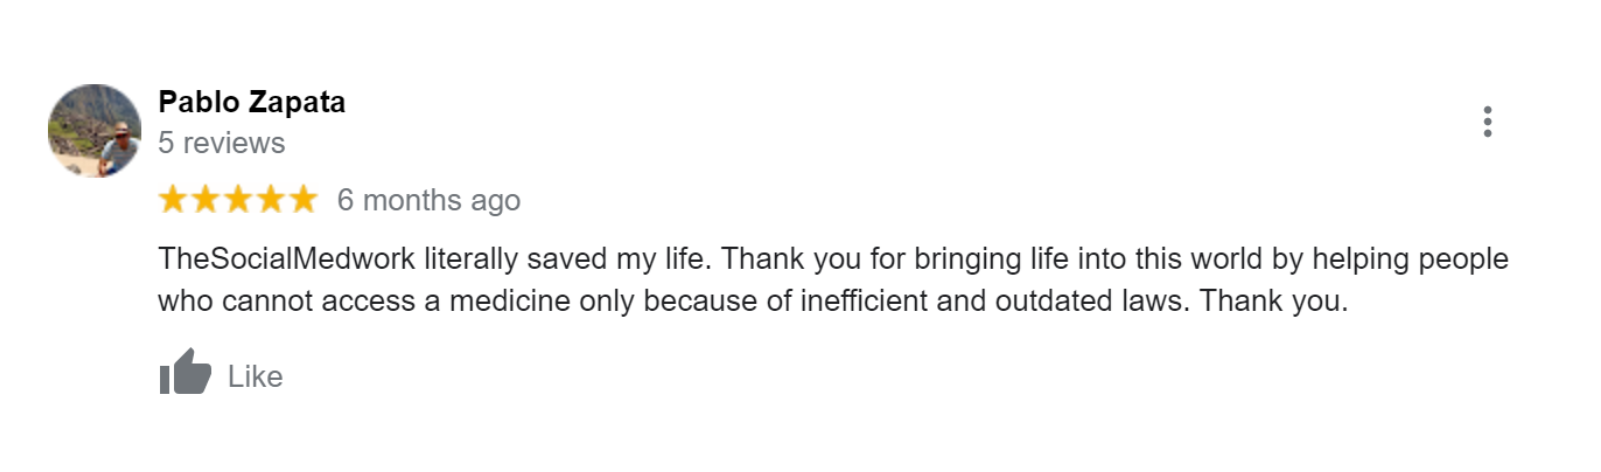Open the Pablo Zapata reviewer name

(251, 102)
